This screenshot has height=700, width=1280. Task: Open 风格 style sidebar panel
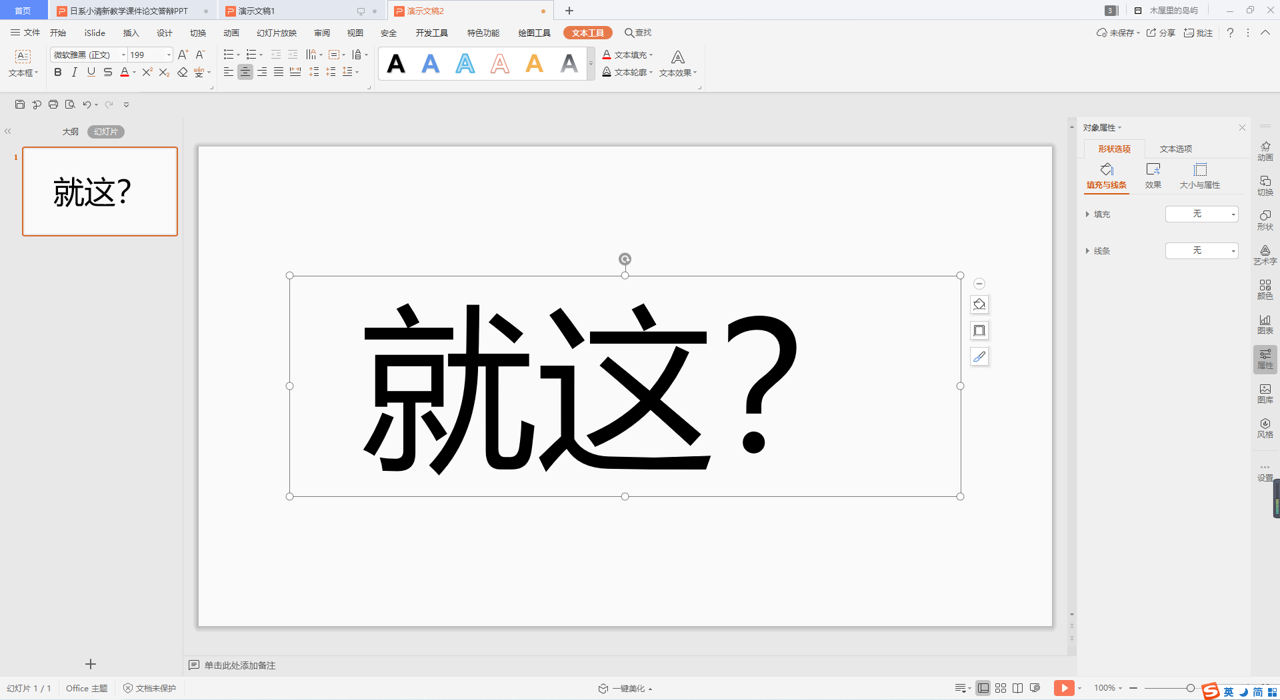click(1265, 428)
